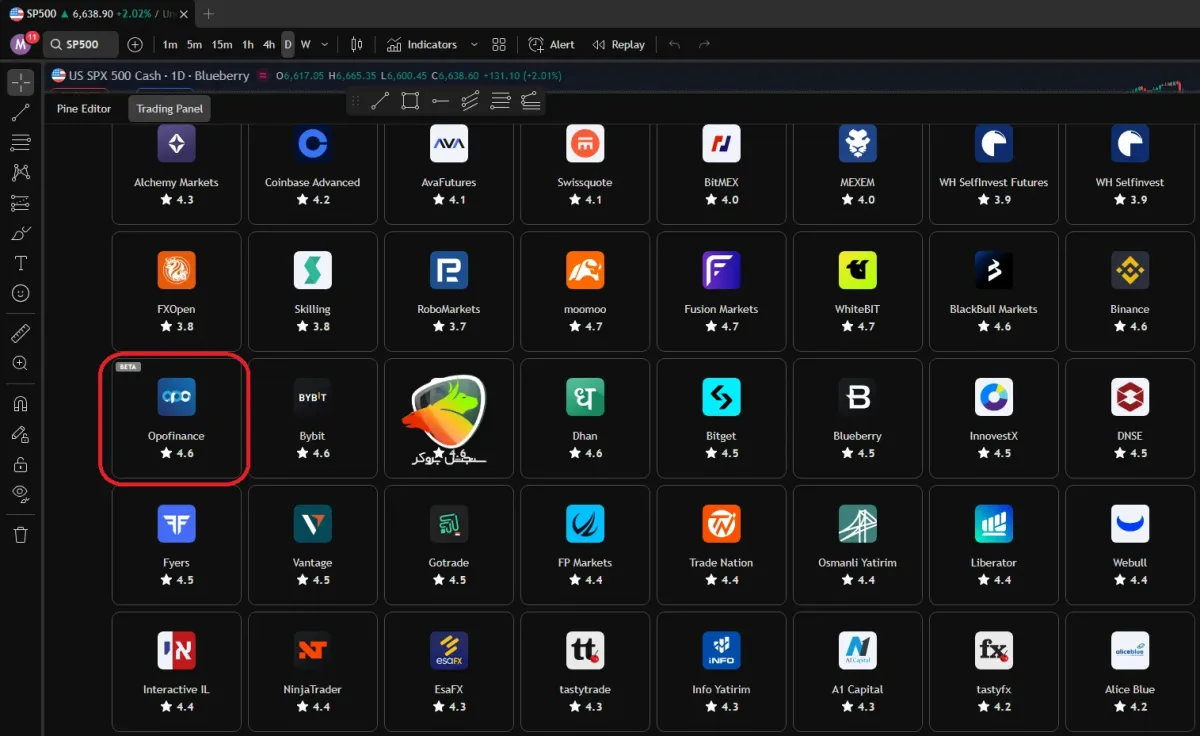Select the Bitget broker
Image resolution: width=1200 pixels, height=736 pixels.
[721, 418]
